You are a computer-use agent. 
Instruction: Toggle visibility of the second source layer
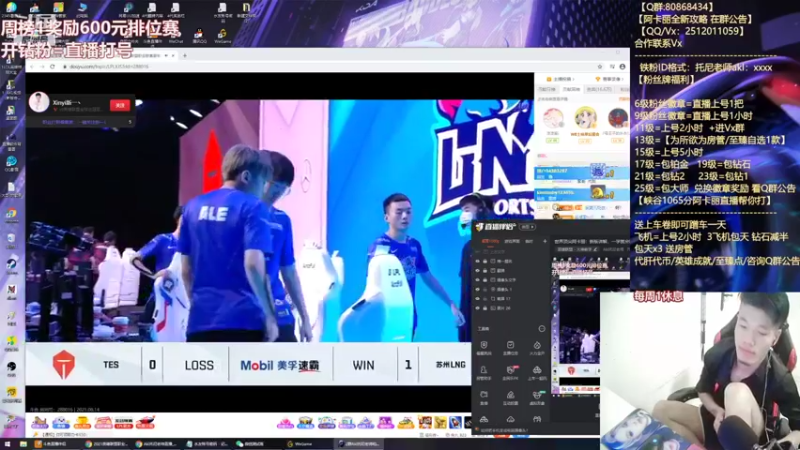[x=478, y=270]
